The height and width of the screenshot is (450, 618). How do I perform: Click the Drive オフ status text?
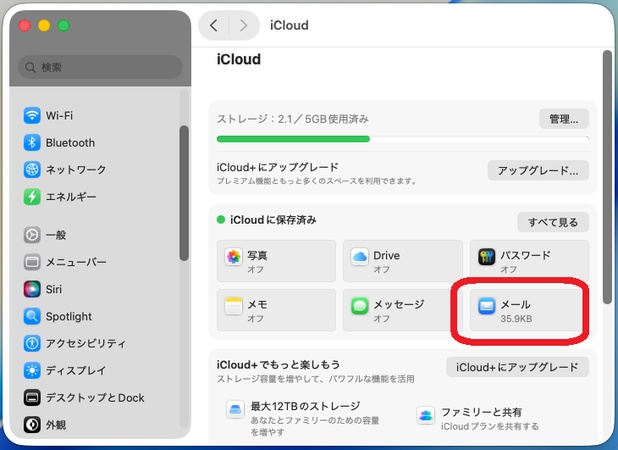[x=382, y=270]
